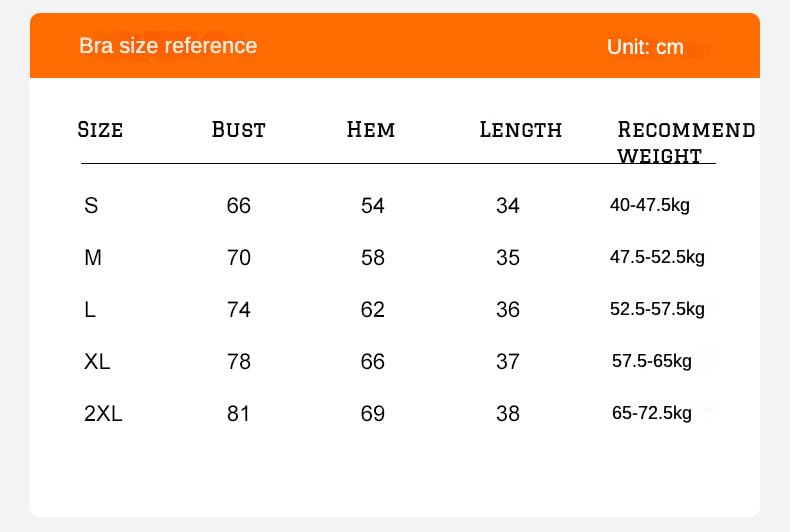Screen dimensions: 790x532
Task: Select length value 36 for size L
Action: coord(508,310)
